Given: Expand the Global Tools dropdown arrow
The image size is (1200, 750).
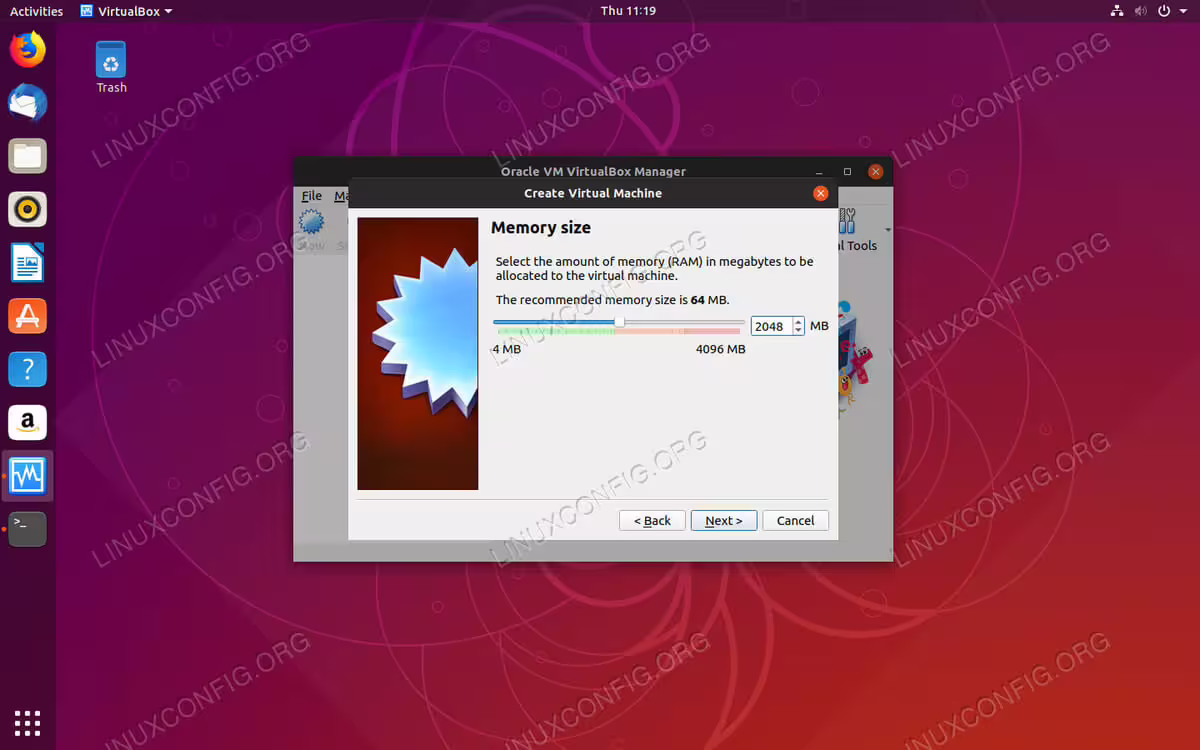Looking at the screenshot, I should point(888,230).
